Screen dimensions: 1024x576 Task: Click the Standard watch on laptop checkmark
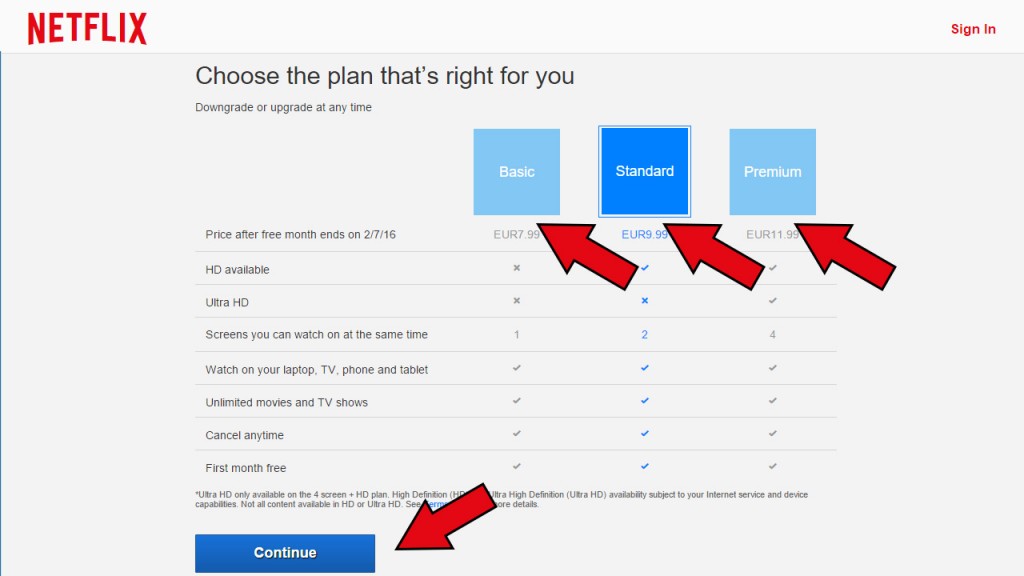coord(645,368)
